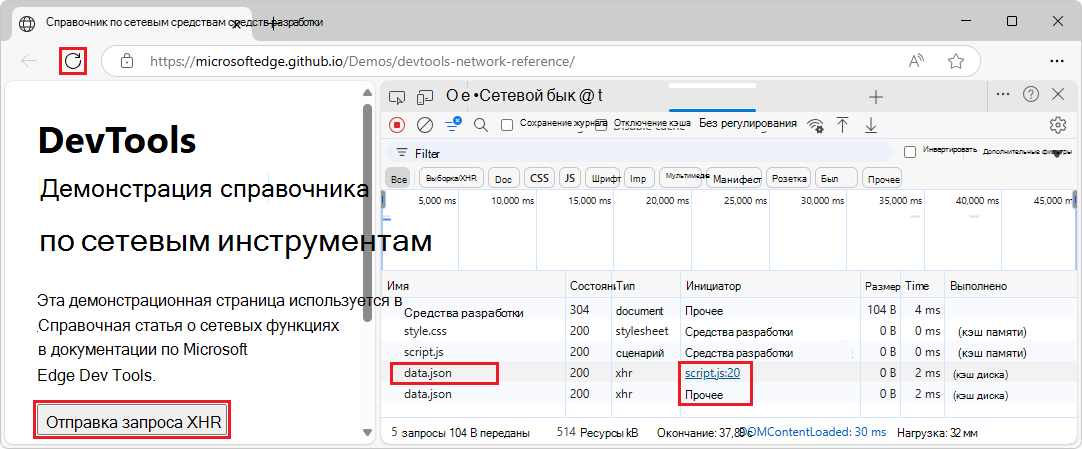Click inside the Filter text field
Viewport: 1082px width, 449px height.
[x=639, y=152]
